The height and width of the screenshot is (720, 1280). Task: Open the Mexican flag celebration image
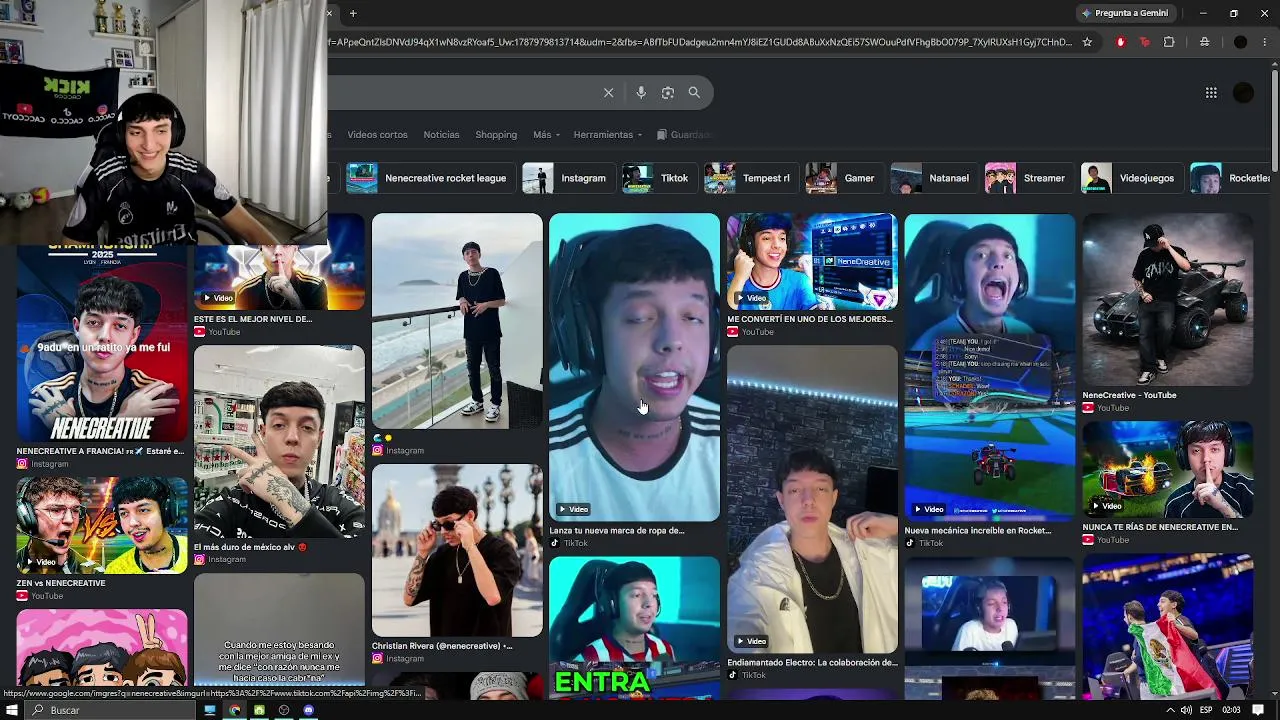pos(1167,627)
